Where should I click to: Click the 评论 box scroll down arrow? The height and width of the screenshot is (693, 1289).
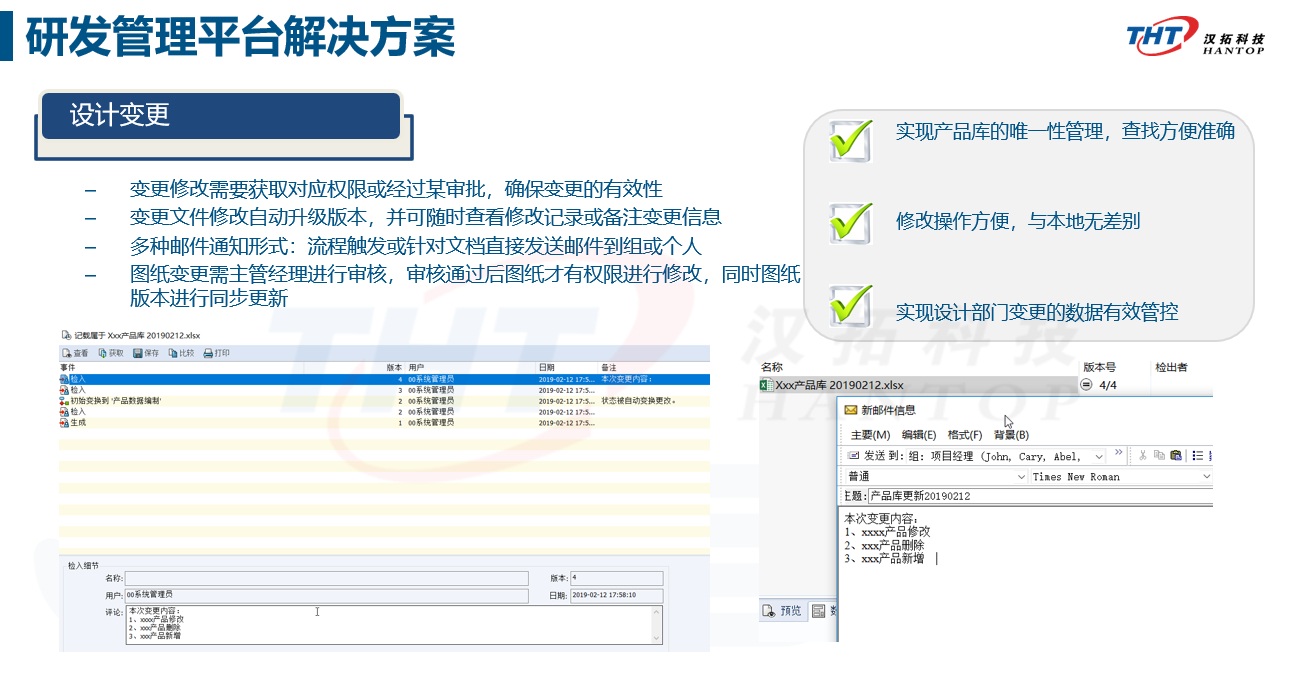click(x=657, y=637)
